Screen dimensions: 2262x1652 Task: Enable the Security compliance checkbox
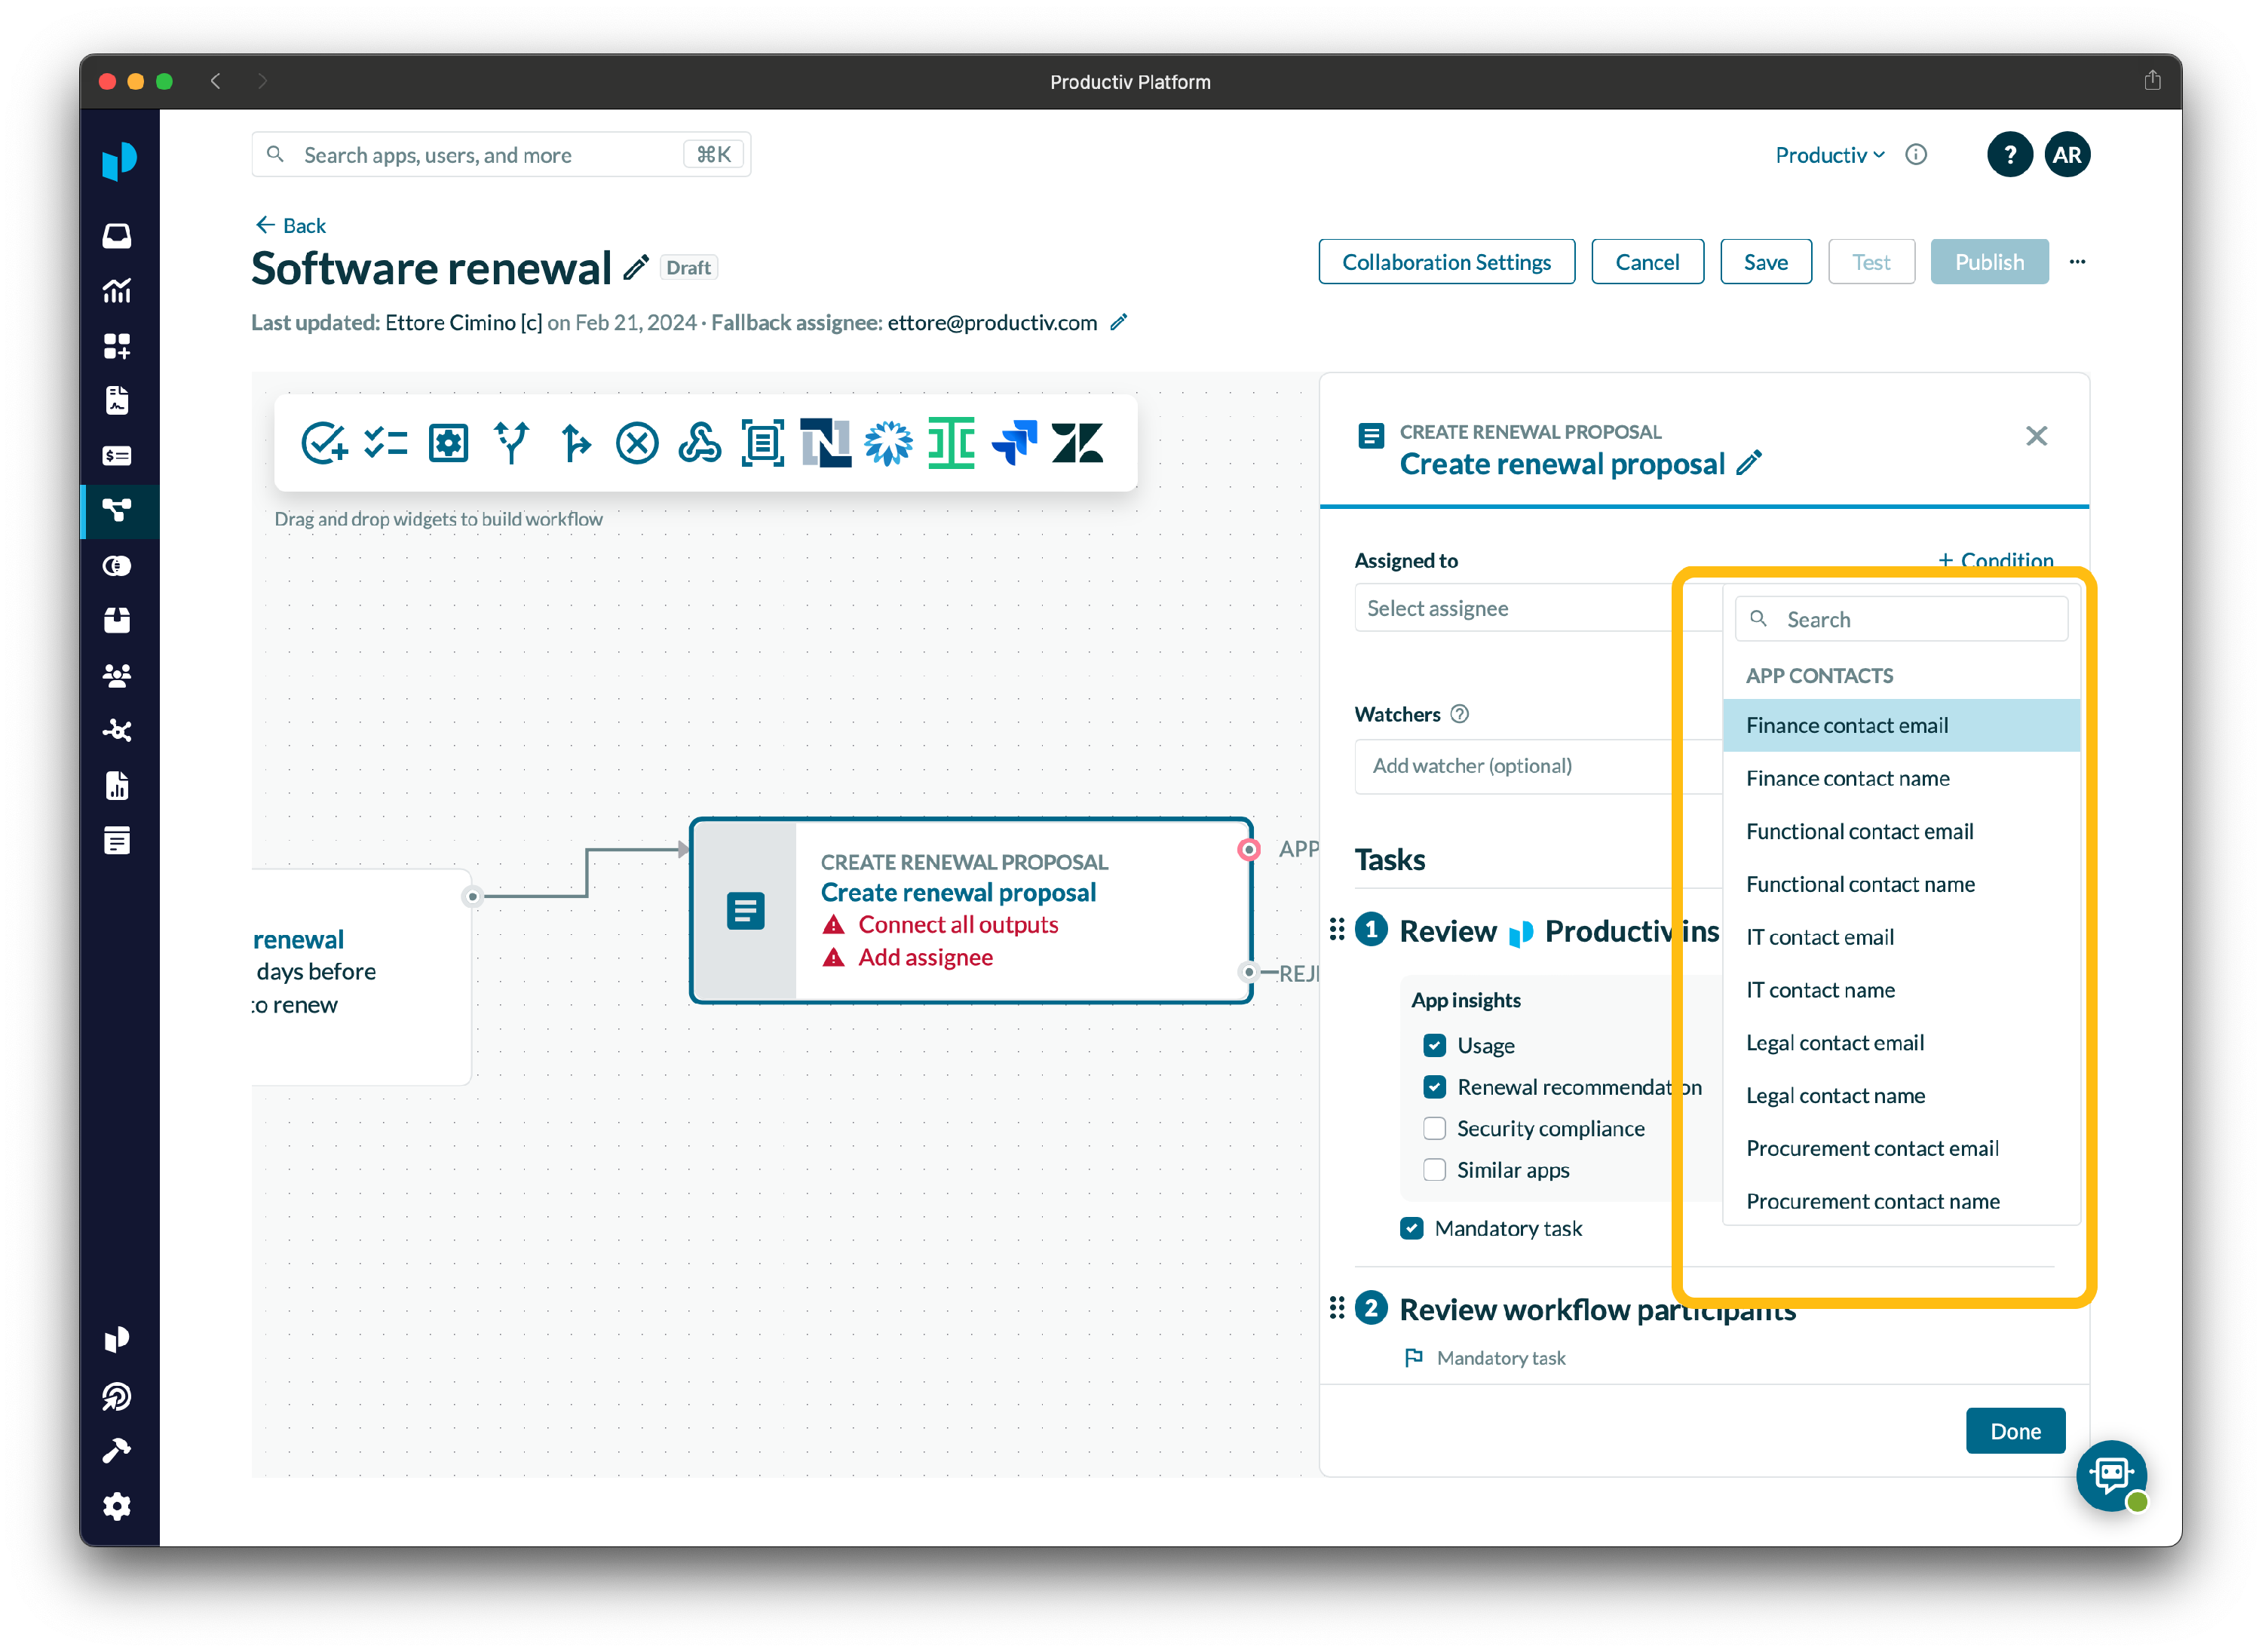1435,1129
